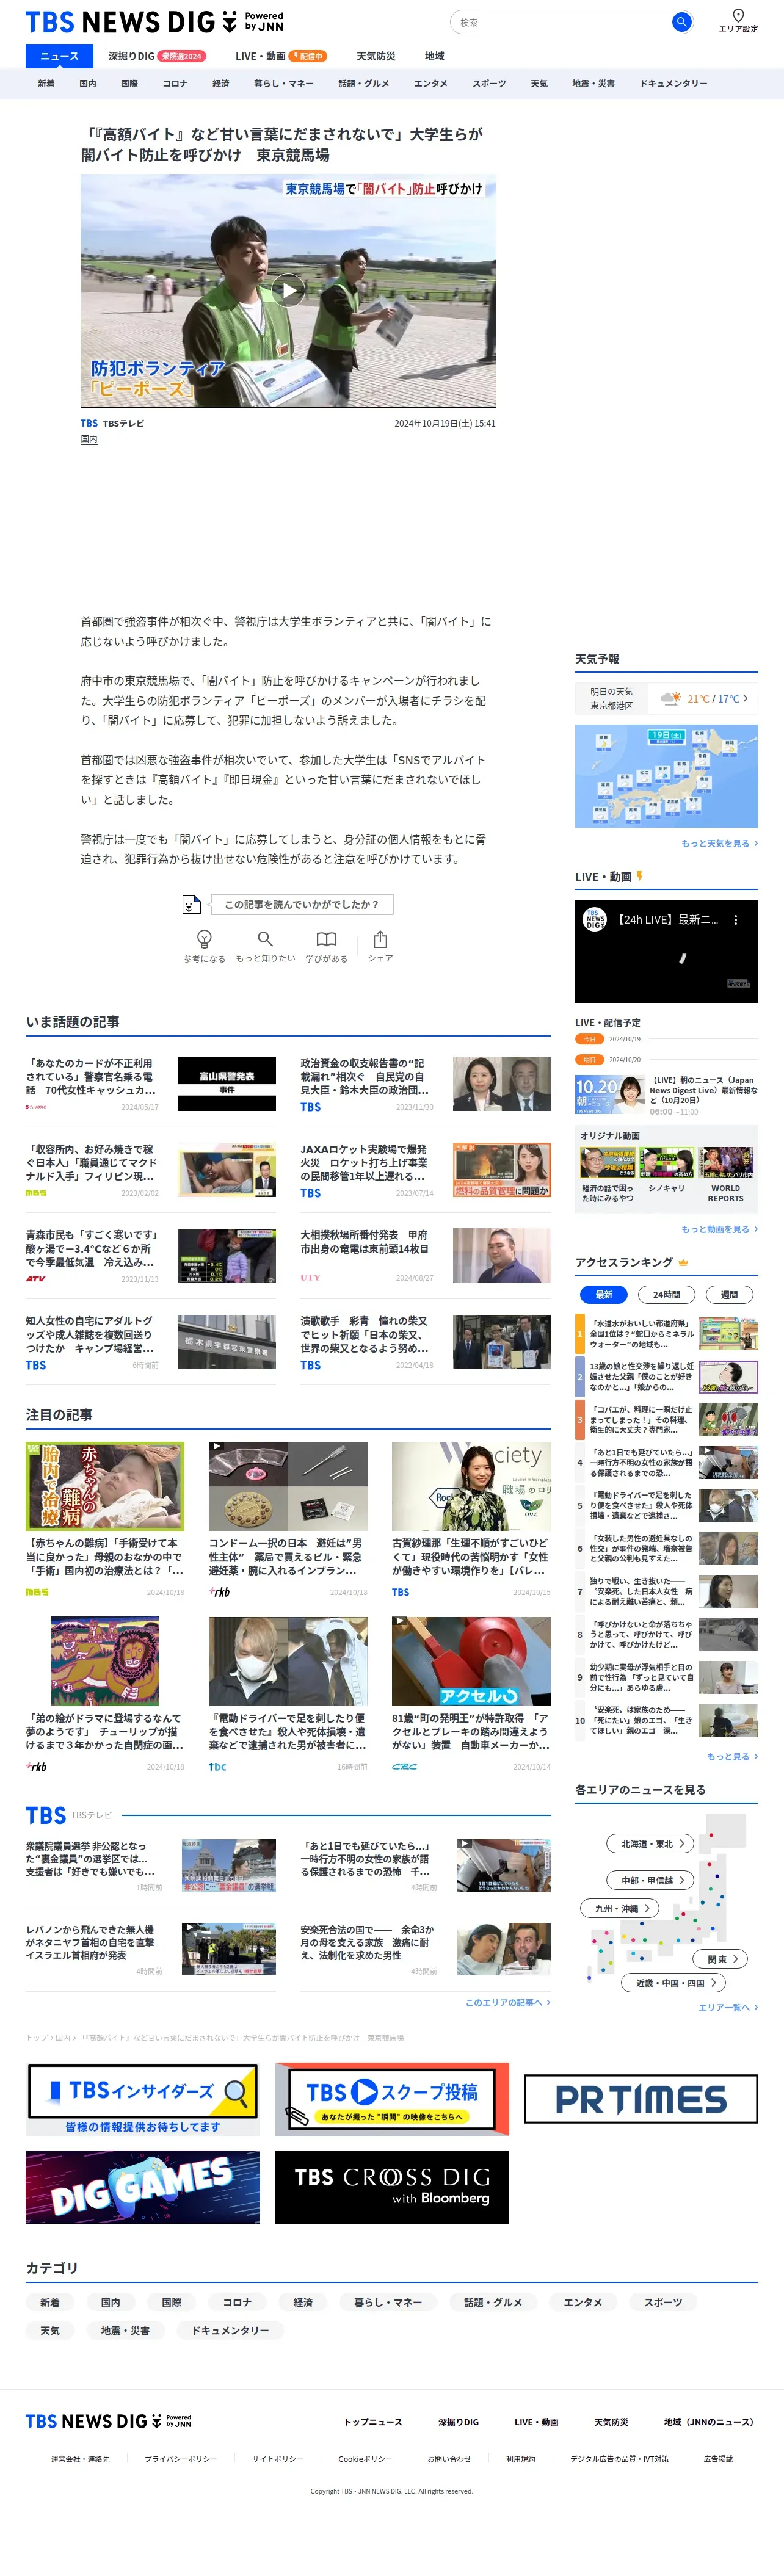
Task: Select the ニュース main tab
Action: (x=59, y=56)
